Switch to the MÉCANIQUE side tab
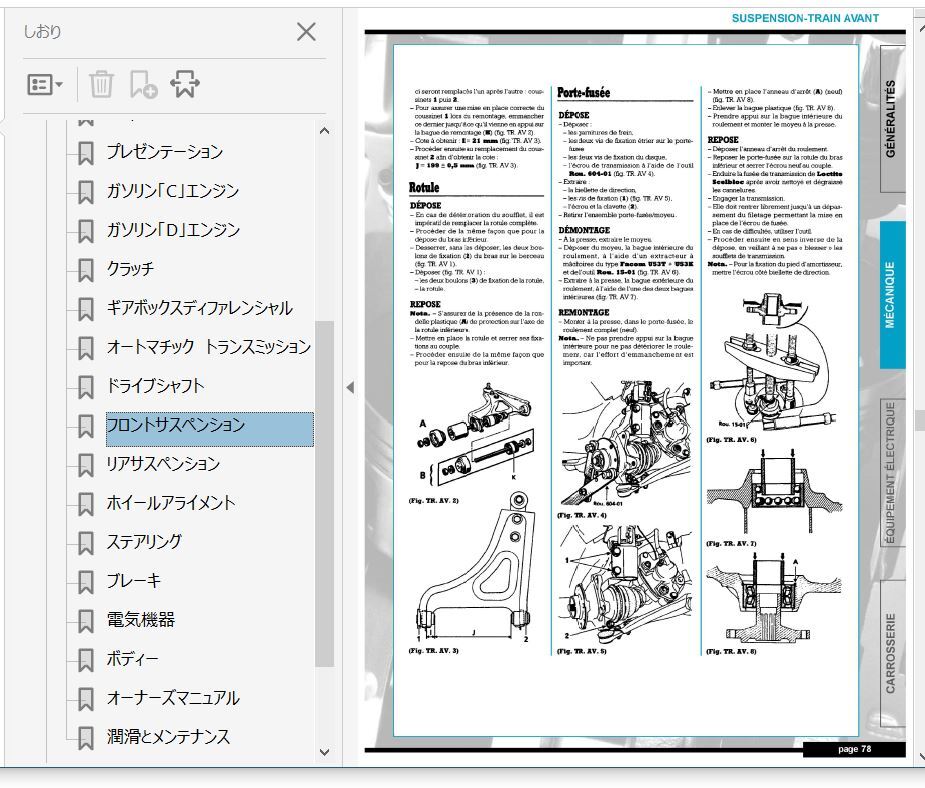 (891, 295)
